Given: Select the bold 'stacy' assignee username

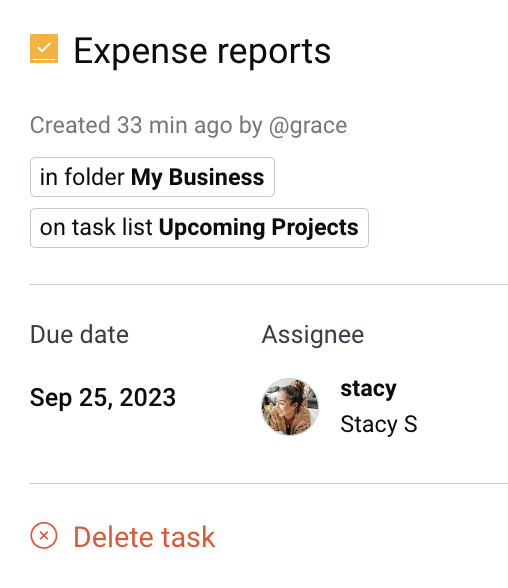Looking at the screenshot, I should click(x=368, y=389).
